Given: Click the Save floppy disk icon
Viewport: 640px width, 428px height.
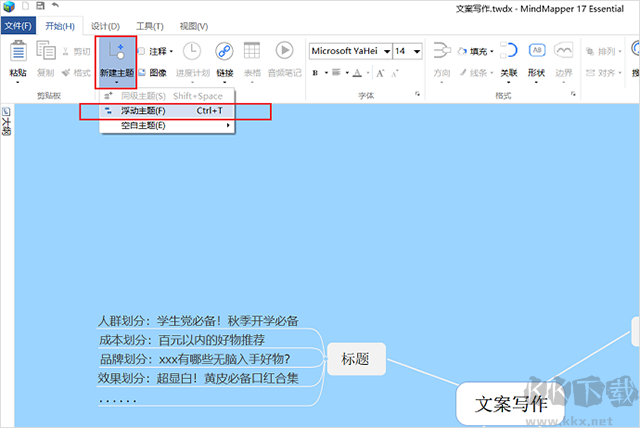Looking at the screenshot, I should coord(40,6).
